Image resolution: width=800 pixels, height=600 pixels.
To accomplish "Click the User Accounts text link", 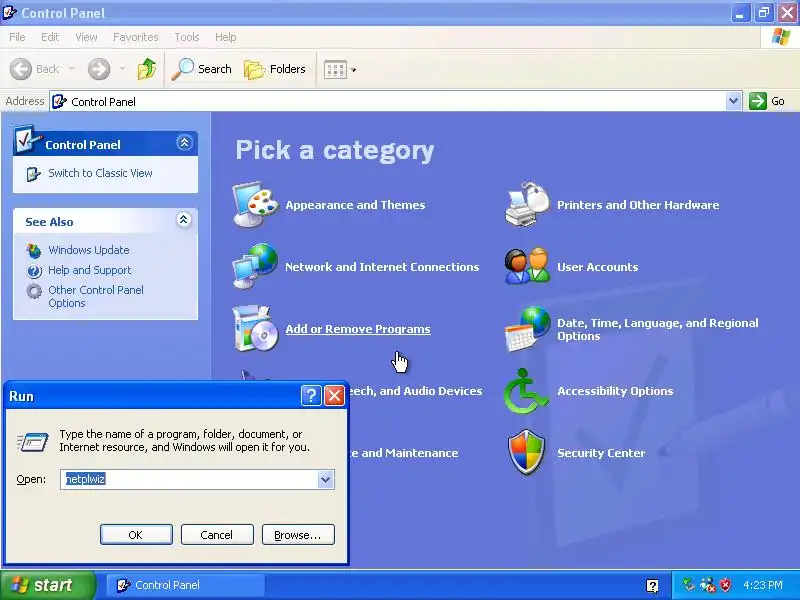I will (597, 267).
